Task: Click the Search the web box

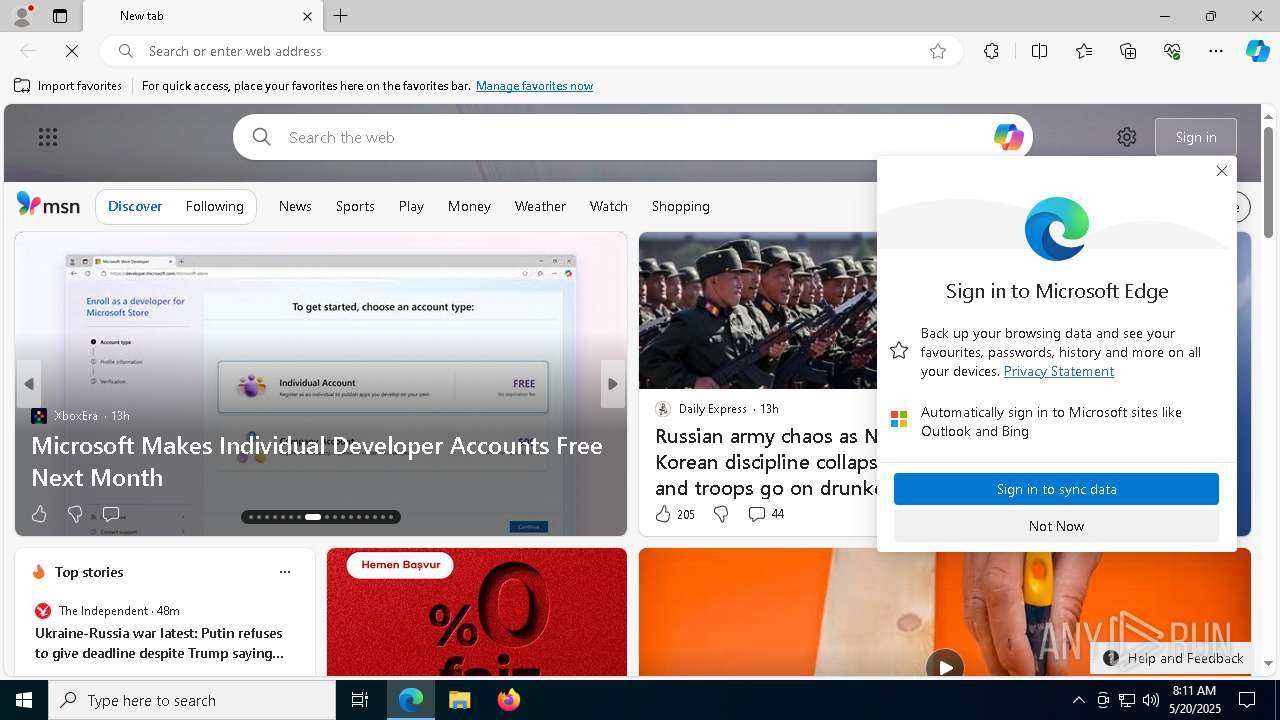Action: 632,137
